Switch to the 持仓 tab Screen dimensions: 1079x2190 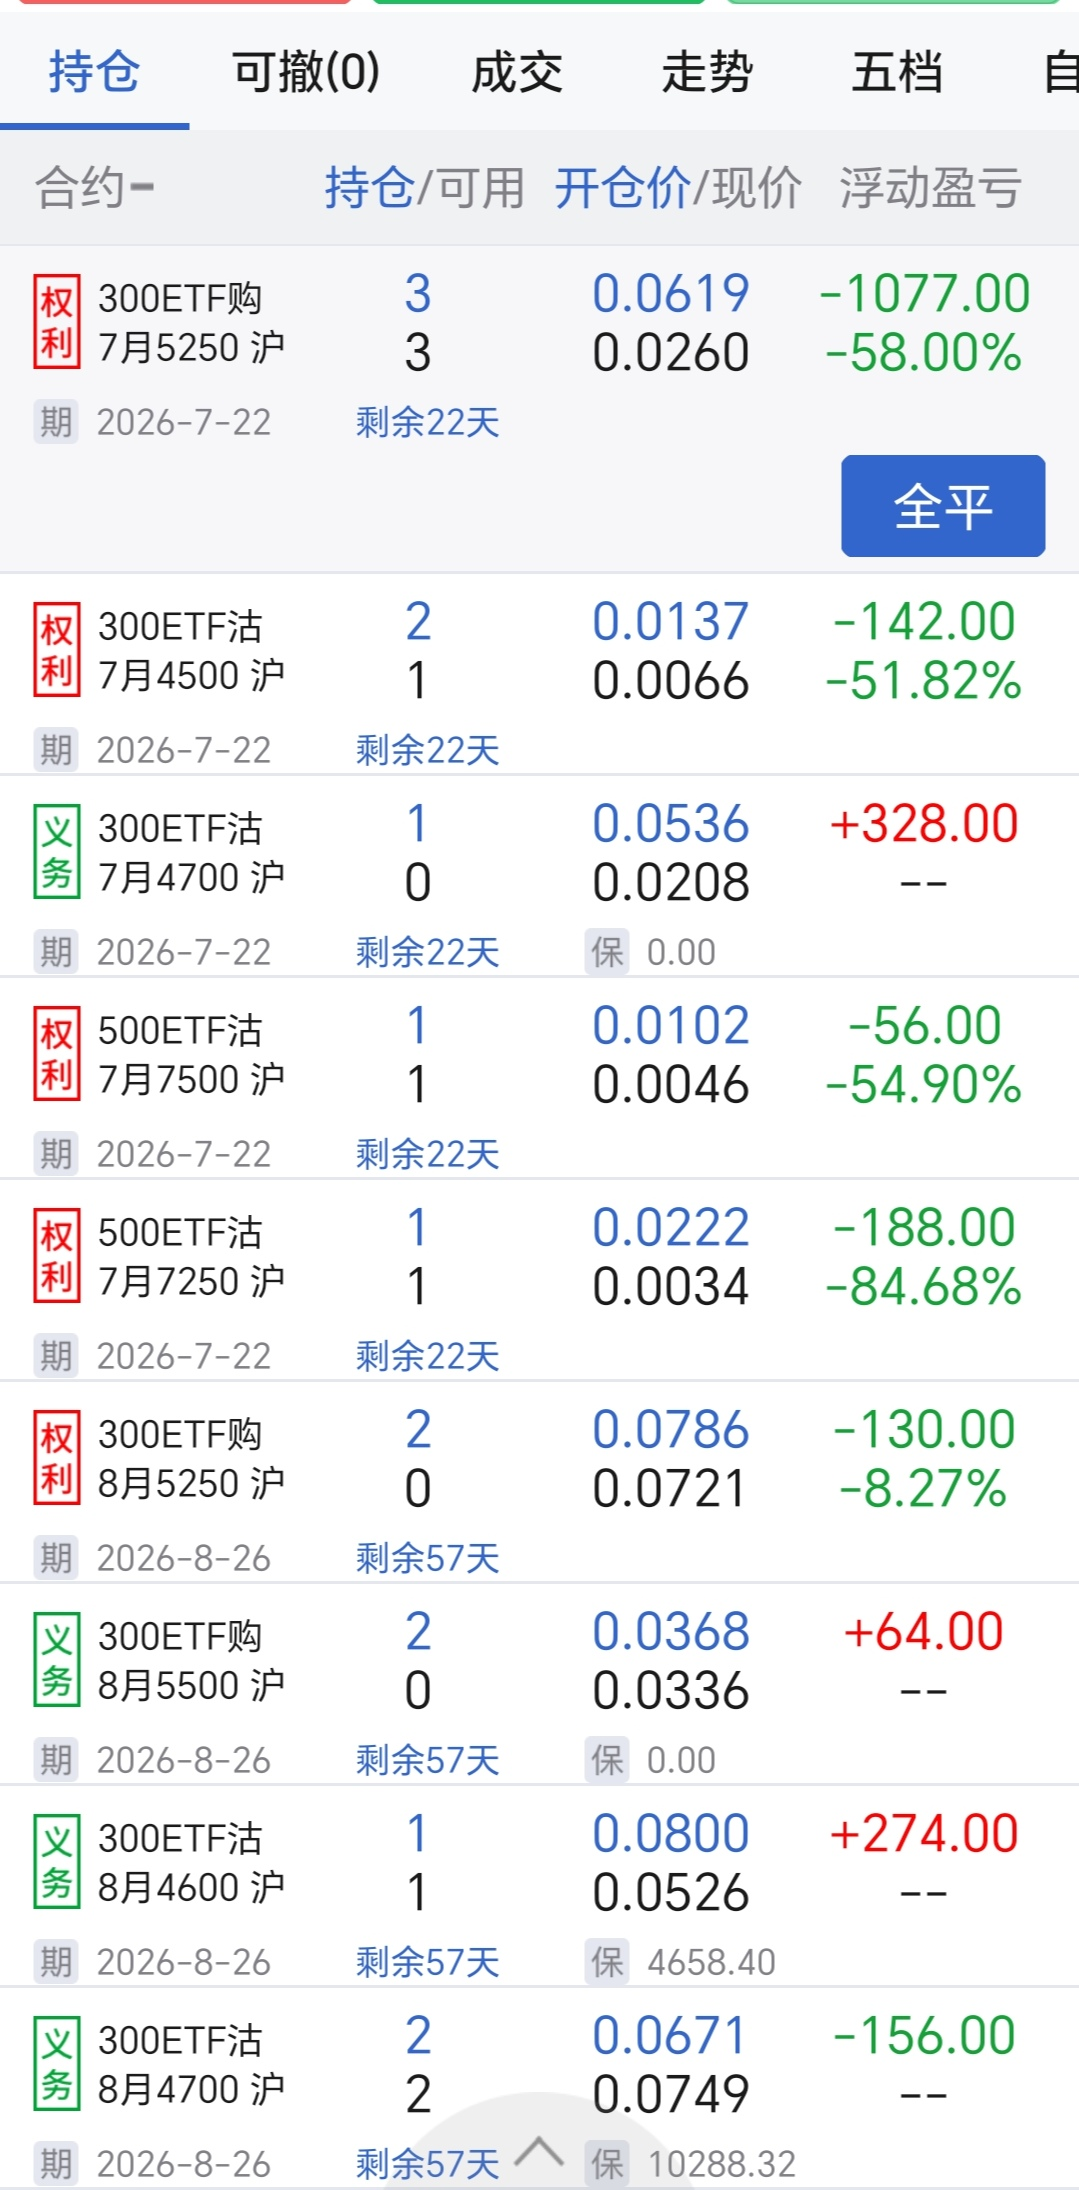94,73
